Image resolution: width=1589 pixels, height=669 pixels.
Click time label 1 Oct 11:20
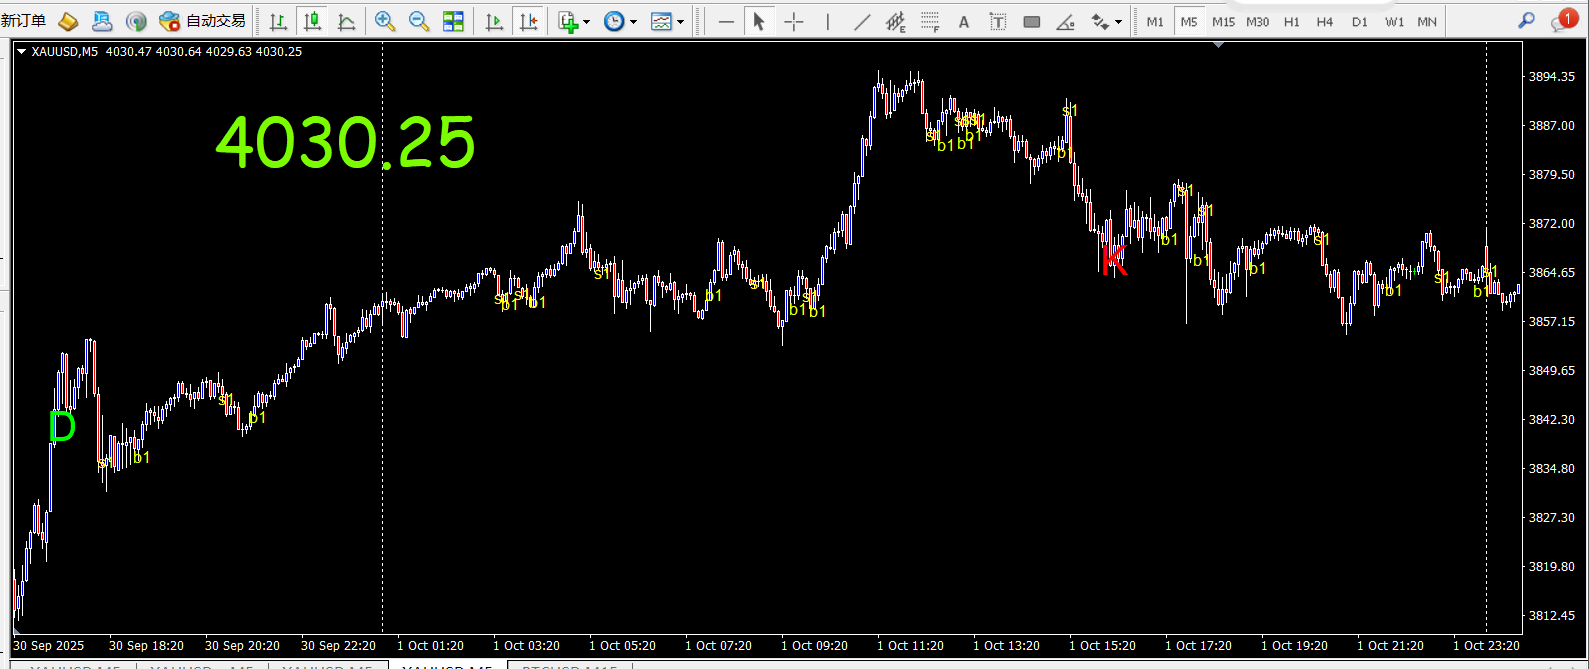(910, 646)
